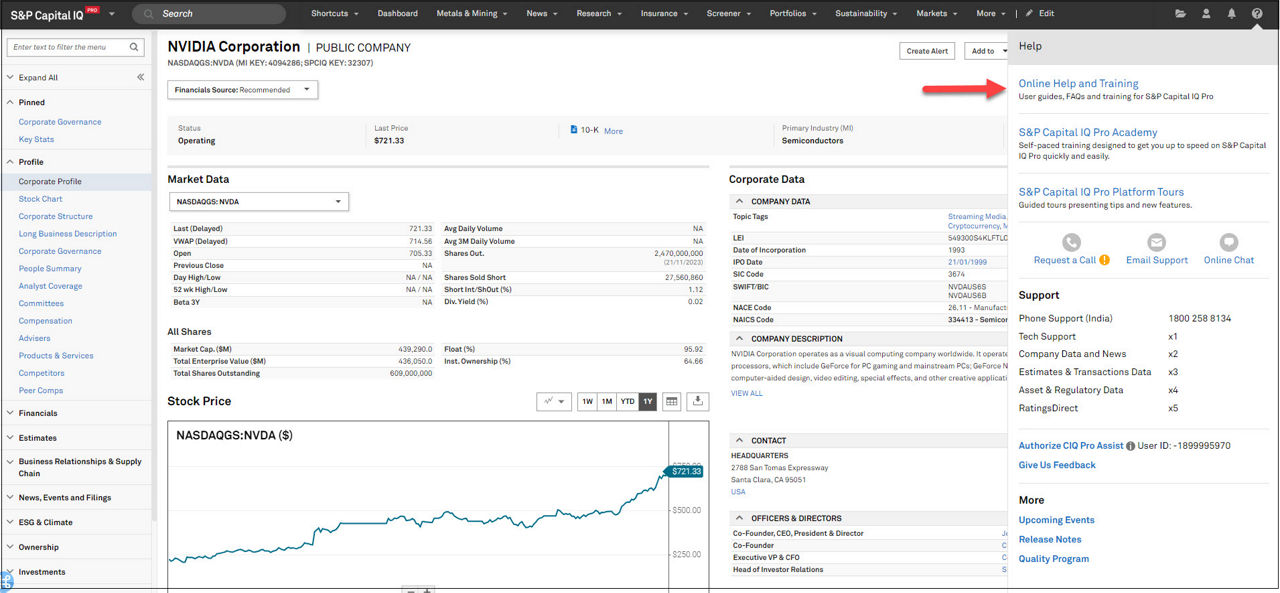
Task: Click the Quality Program link
Action: tap(1054, 559)
